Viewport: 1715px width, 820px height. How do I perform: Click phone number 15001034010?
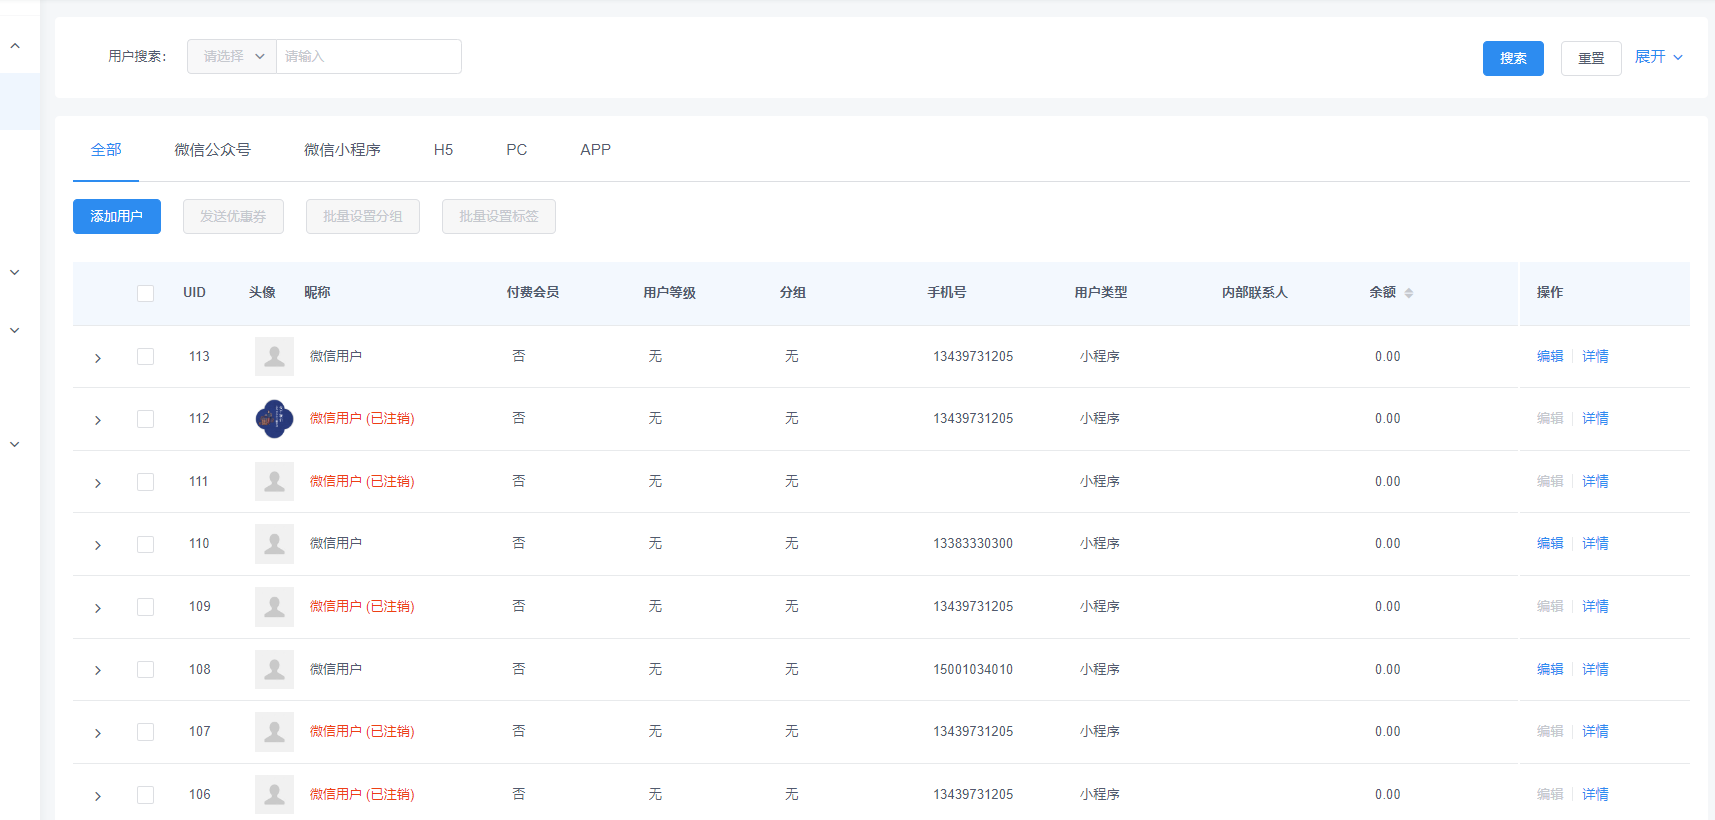coord(973,669)
